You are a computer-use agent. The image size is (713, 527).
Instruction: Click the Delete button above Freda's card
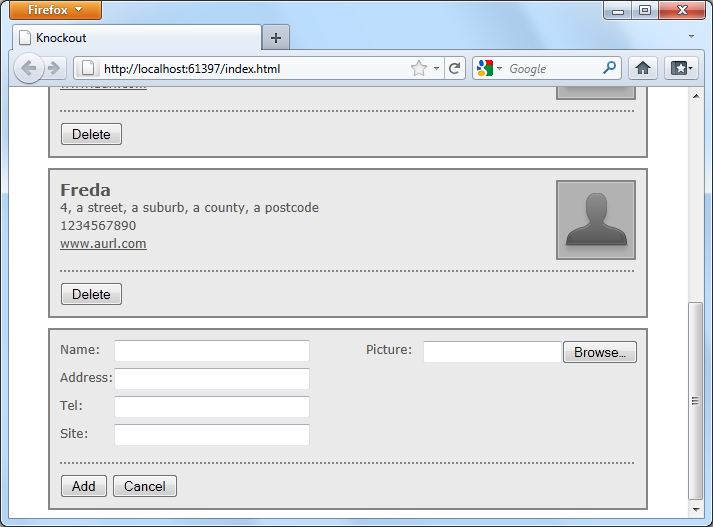click(91, 134)
